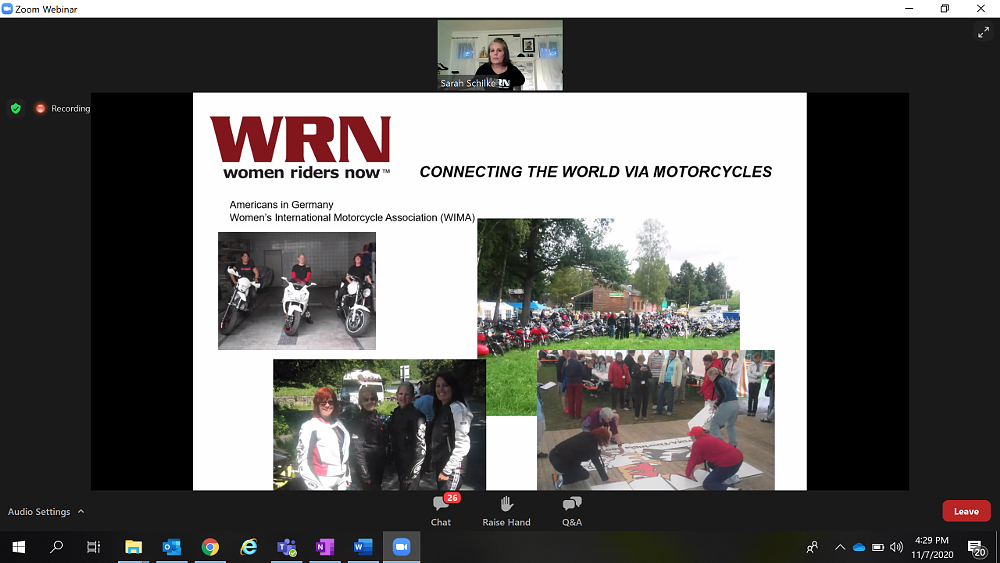Open Microsoft Teams from the taskbar

(x=286, y=547)
